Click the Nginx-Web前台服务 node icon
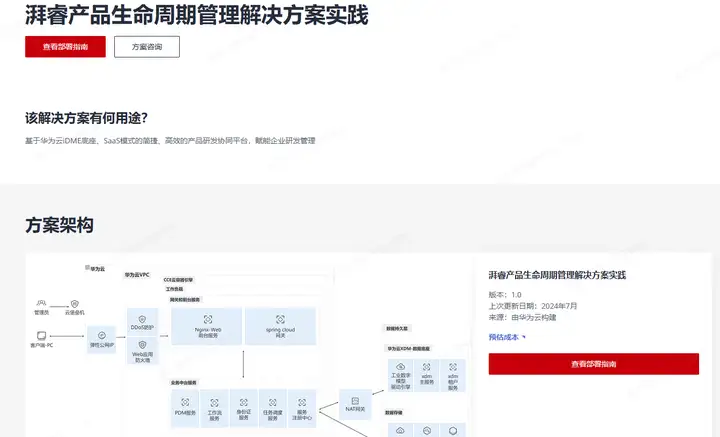 [x=208, y=319]
